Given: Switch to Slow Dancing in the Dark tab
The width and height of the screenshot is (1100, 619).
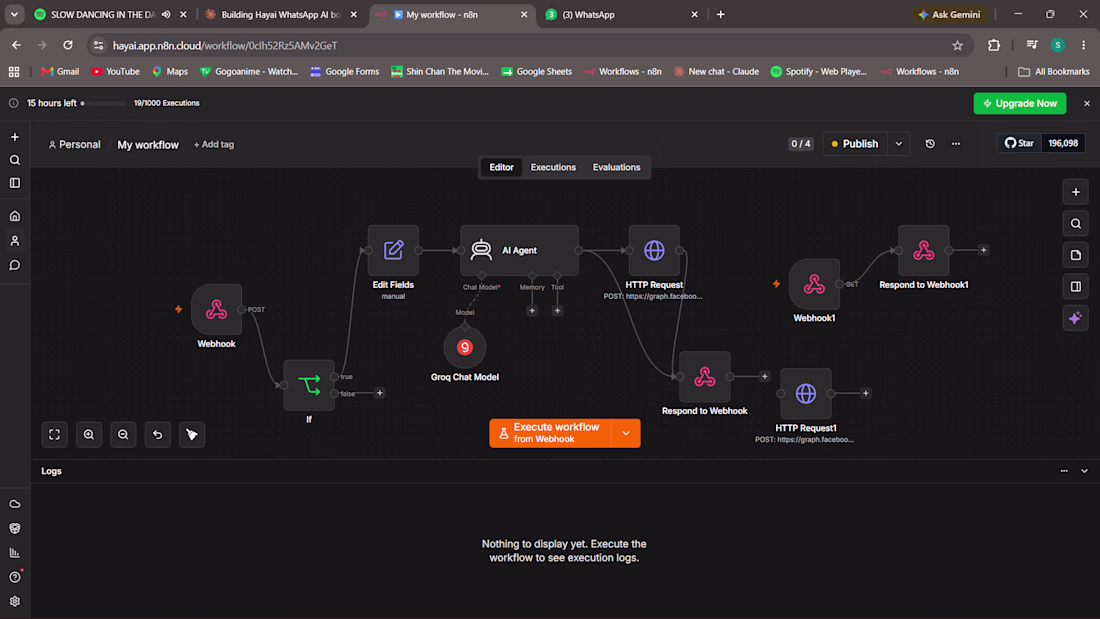Looking at the screenshot, I should pos(102,14).
